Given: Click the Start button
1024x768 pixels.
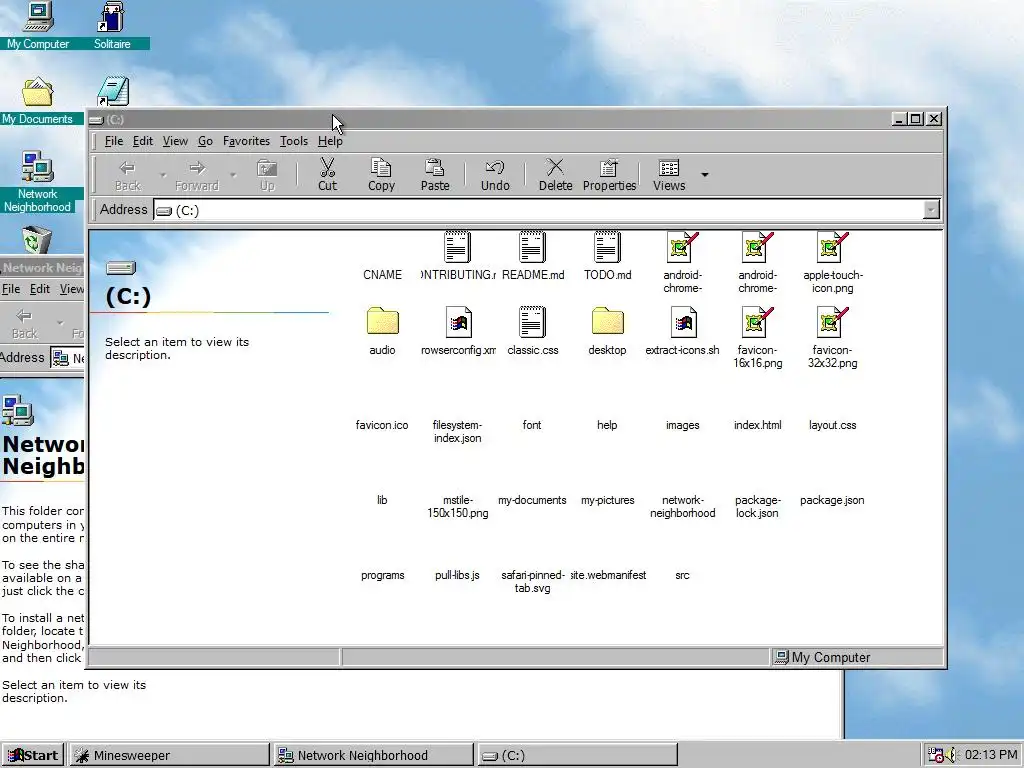Looking at the screenshot, I should coord(33,755).
